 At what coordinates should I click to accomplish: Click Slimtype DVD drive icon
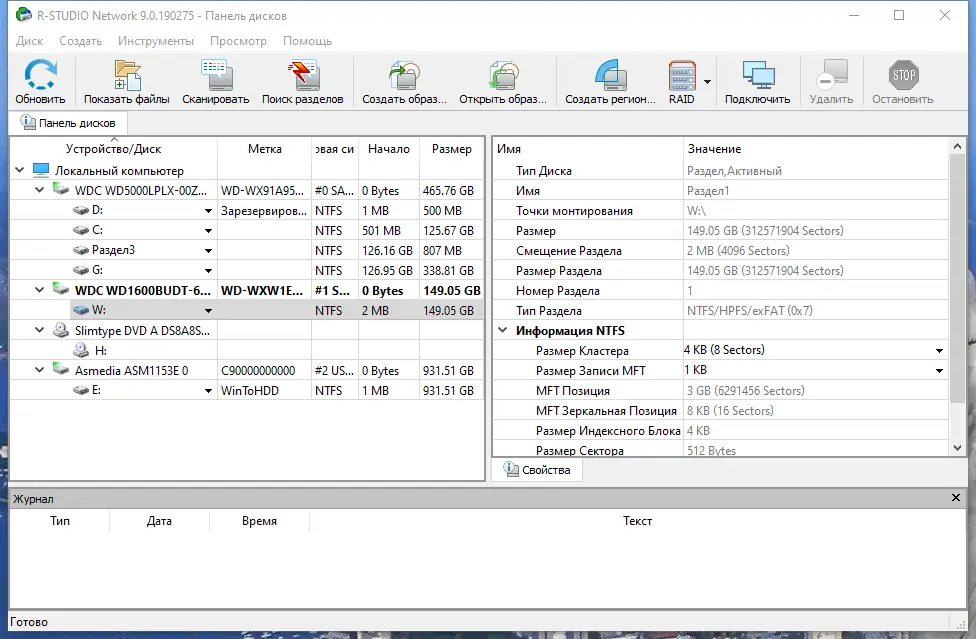pos(61,330)
